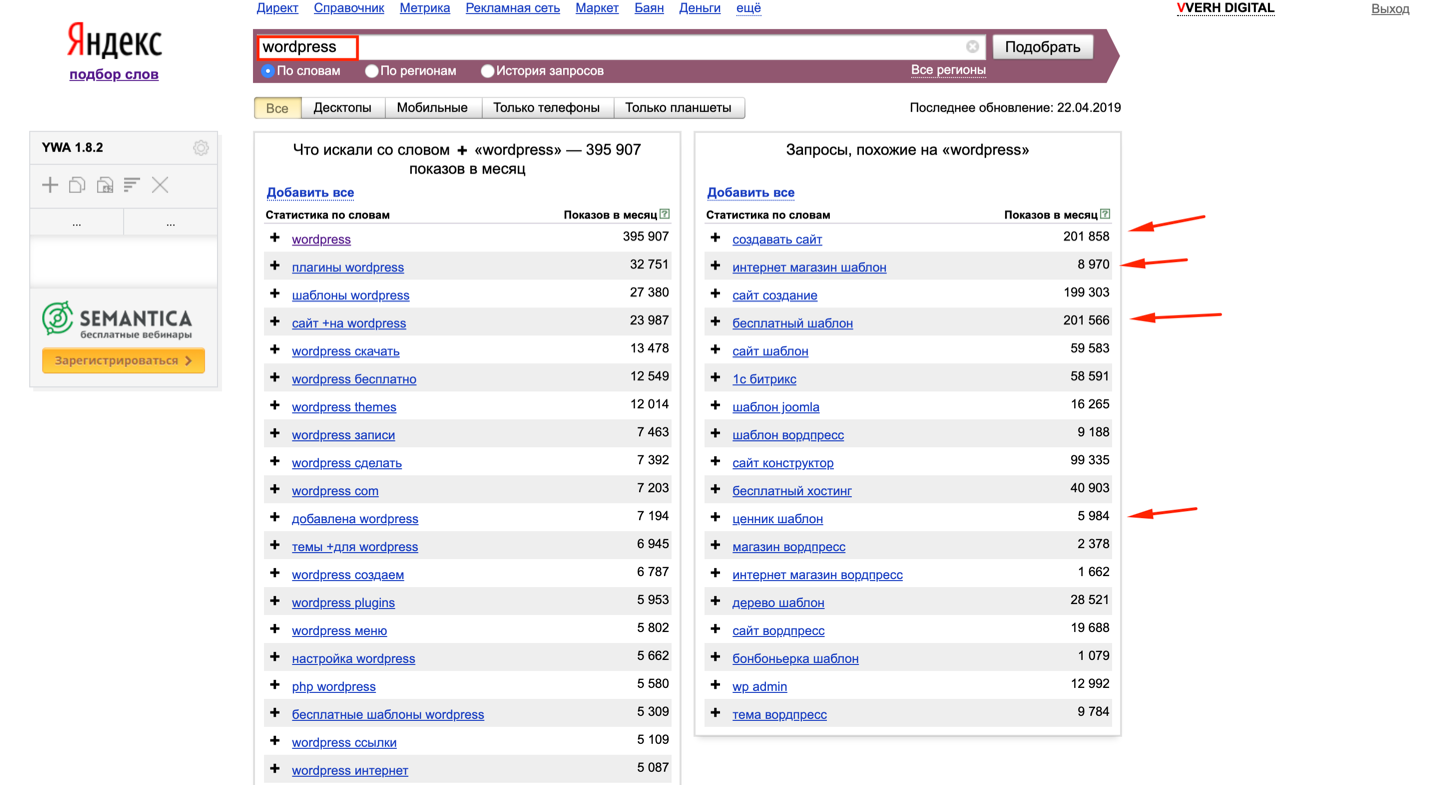
Task: Add the phrase 1с битрикс with plus icon
Action: tap(715, 378)
